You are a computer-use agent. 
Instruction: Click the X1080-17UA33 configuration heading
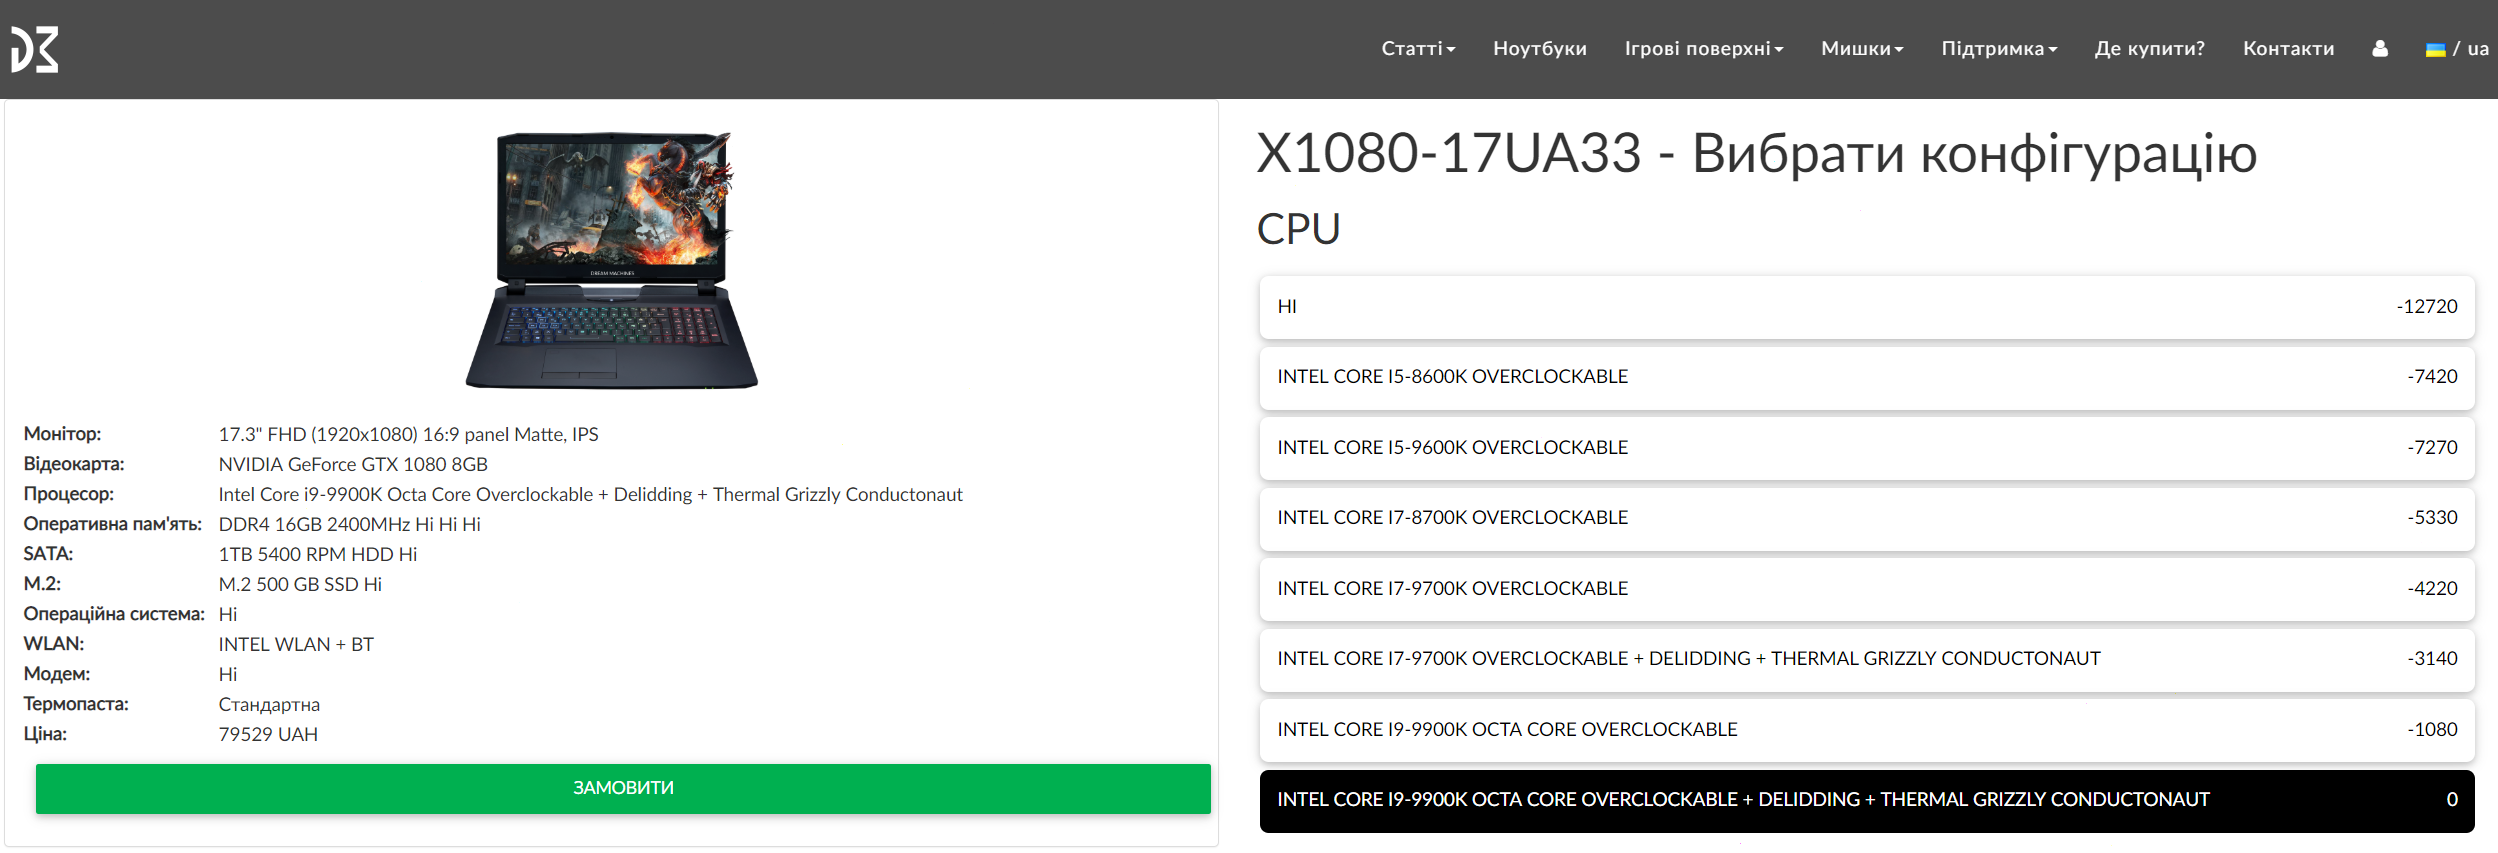click(1756, 154)
